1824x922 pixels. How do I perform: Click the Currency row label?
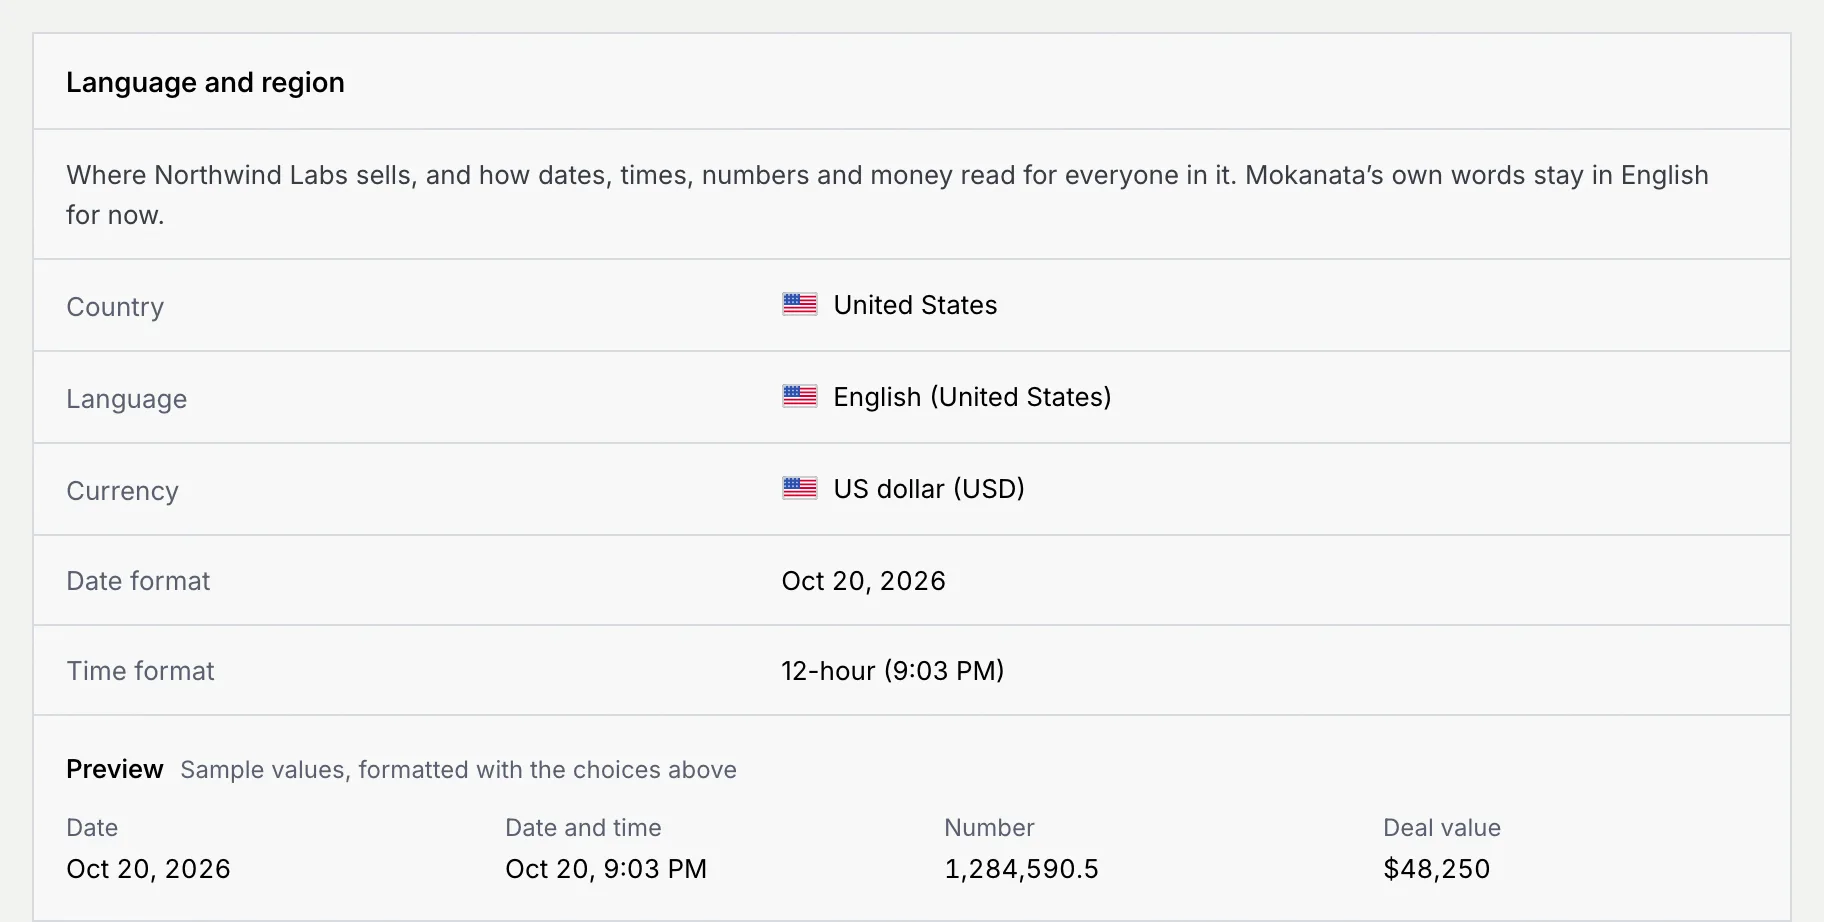[122, 491]
